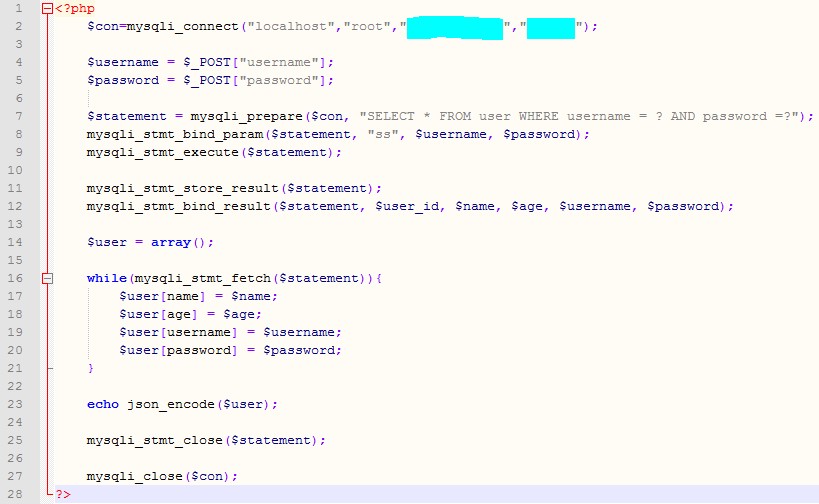Click the $user_id variable
Viewport: 819px width, 504px height.
coord(407,206)
